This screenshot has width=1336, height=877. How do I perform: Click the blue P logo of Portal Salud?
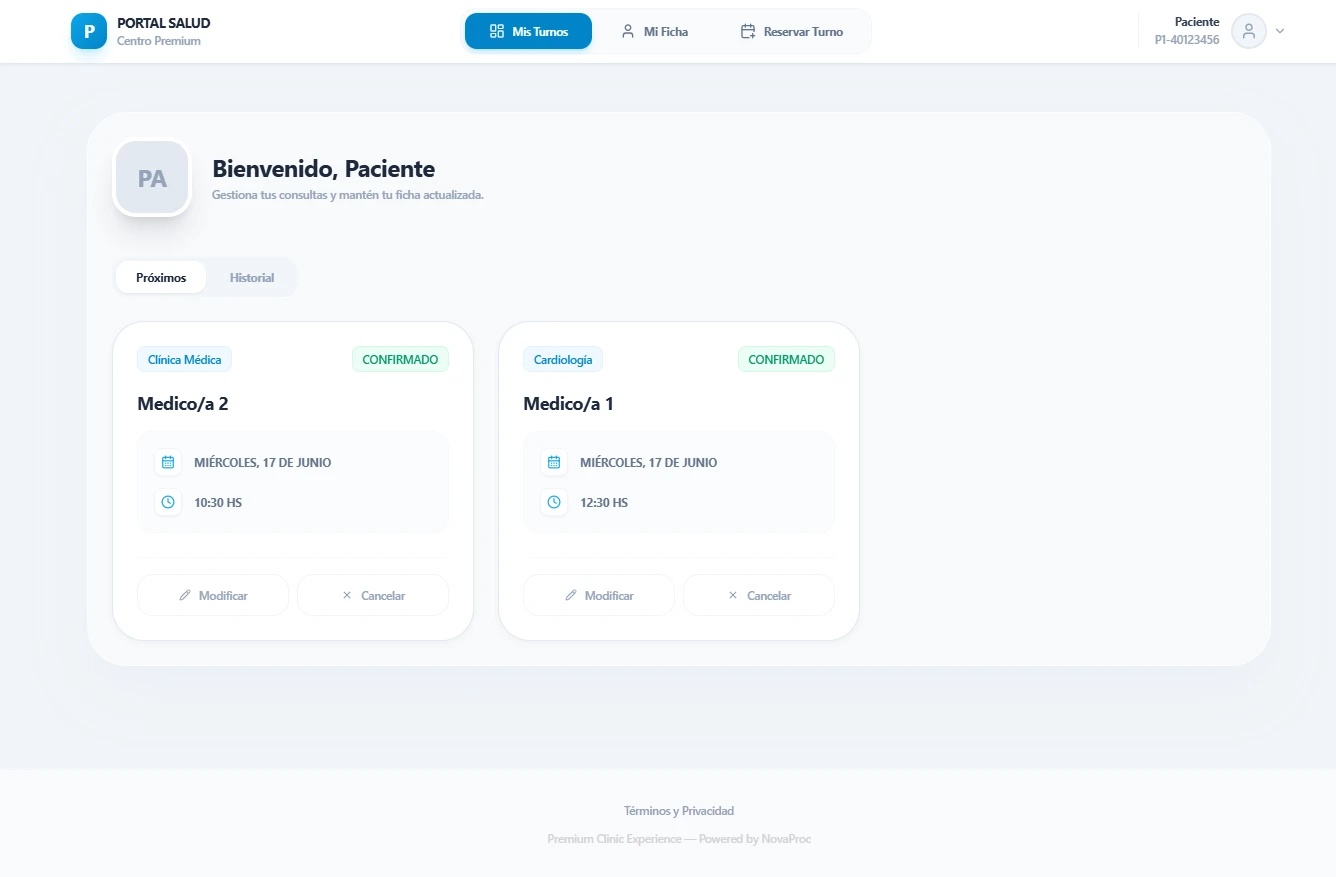tap(89, 31)
